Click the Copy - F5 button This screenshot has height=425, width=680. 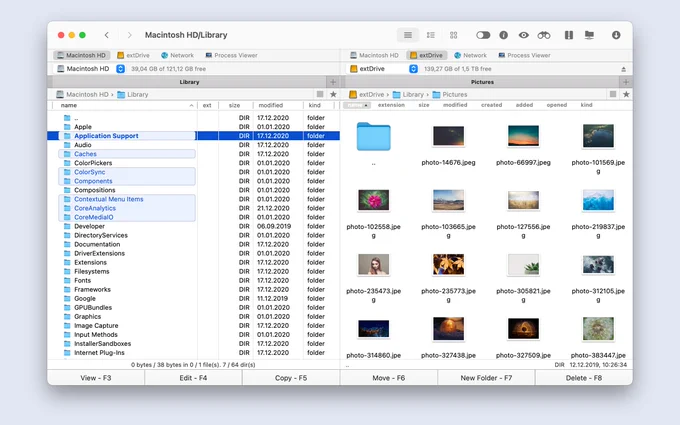291,378
